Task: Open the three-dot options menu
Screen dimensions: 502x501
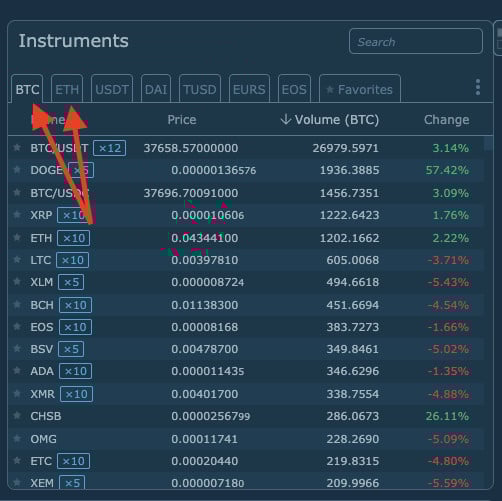Action: coord(478,87)
